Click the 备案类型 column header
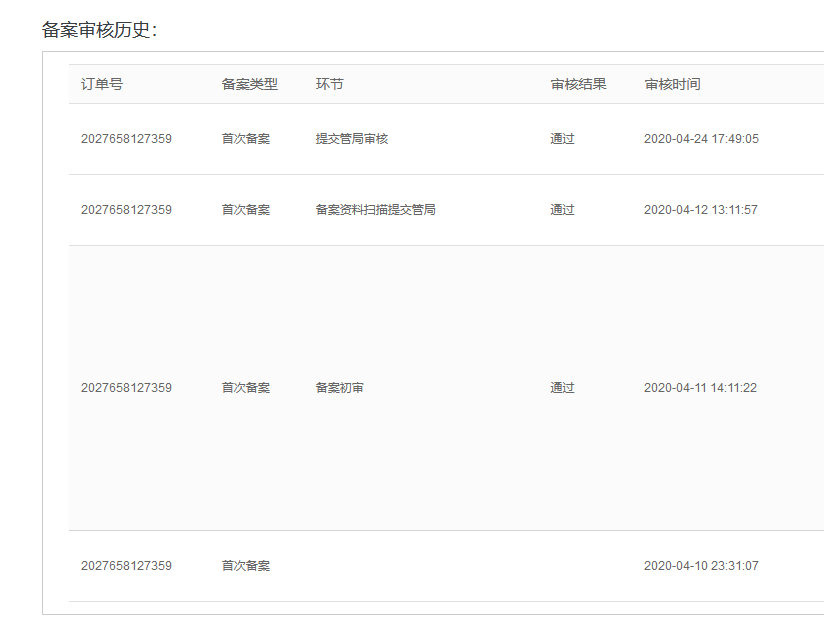The height and width of the screenshot is (617, 824). click(x=249, y=84)
